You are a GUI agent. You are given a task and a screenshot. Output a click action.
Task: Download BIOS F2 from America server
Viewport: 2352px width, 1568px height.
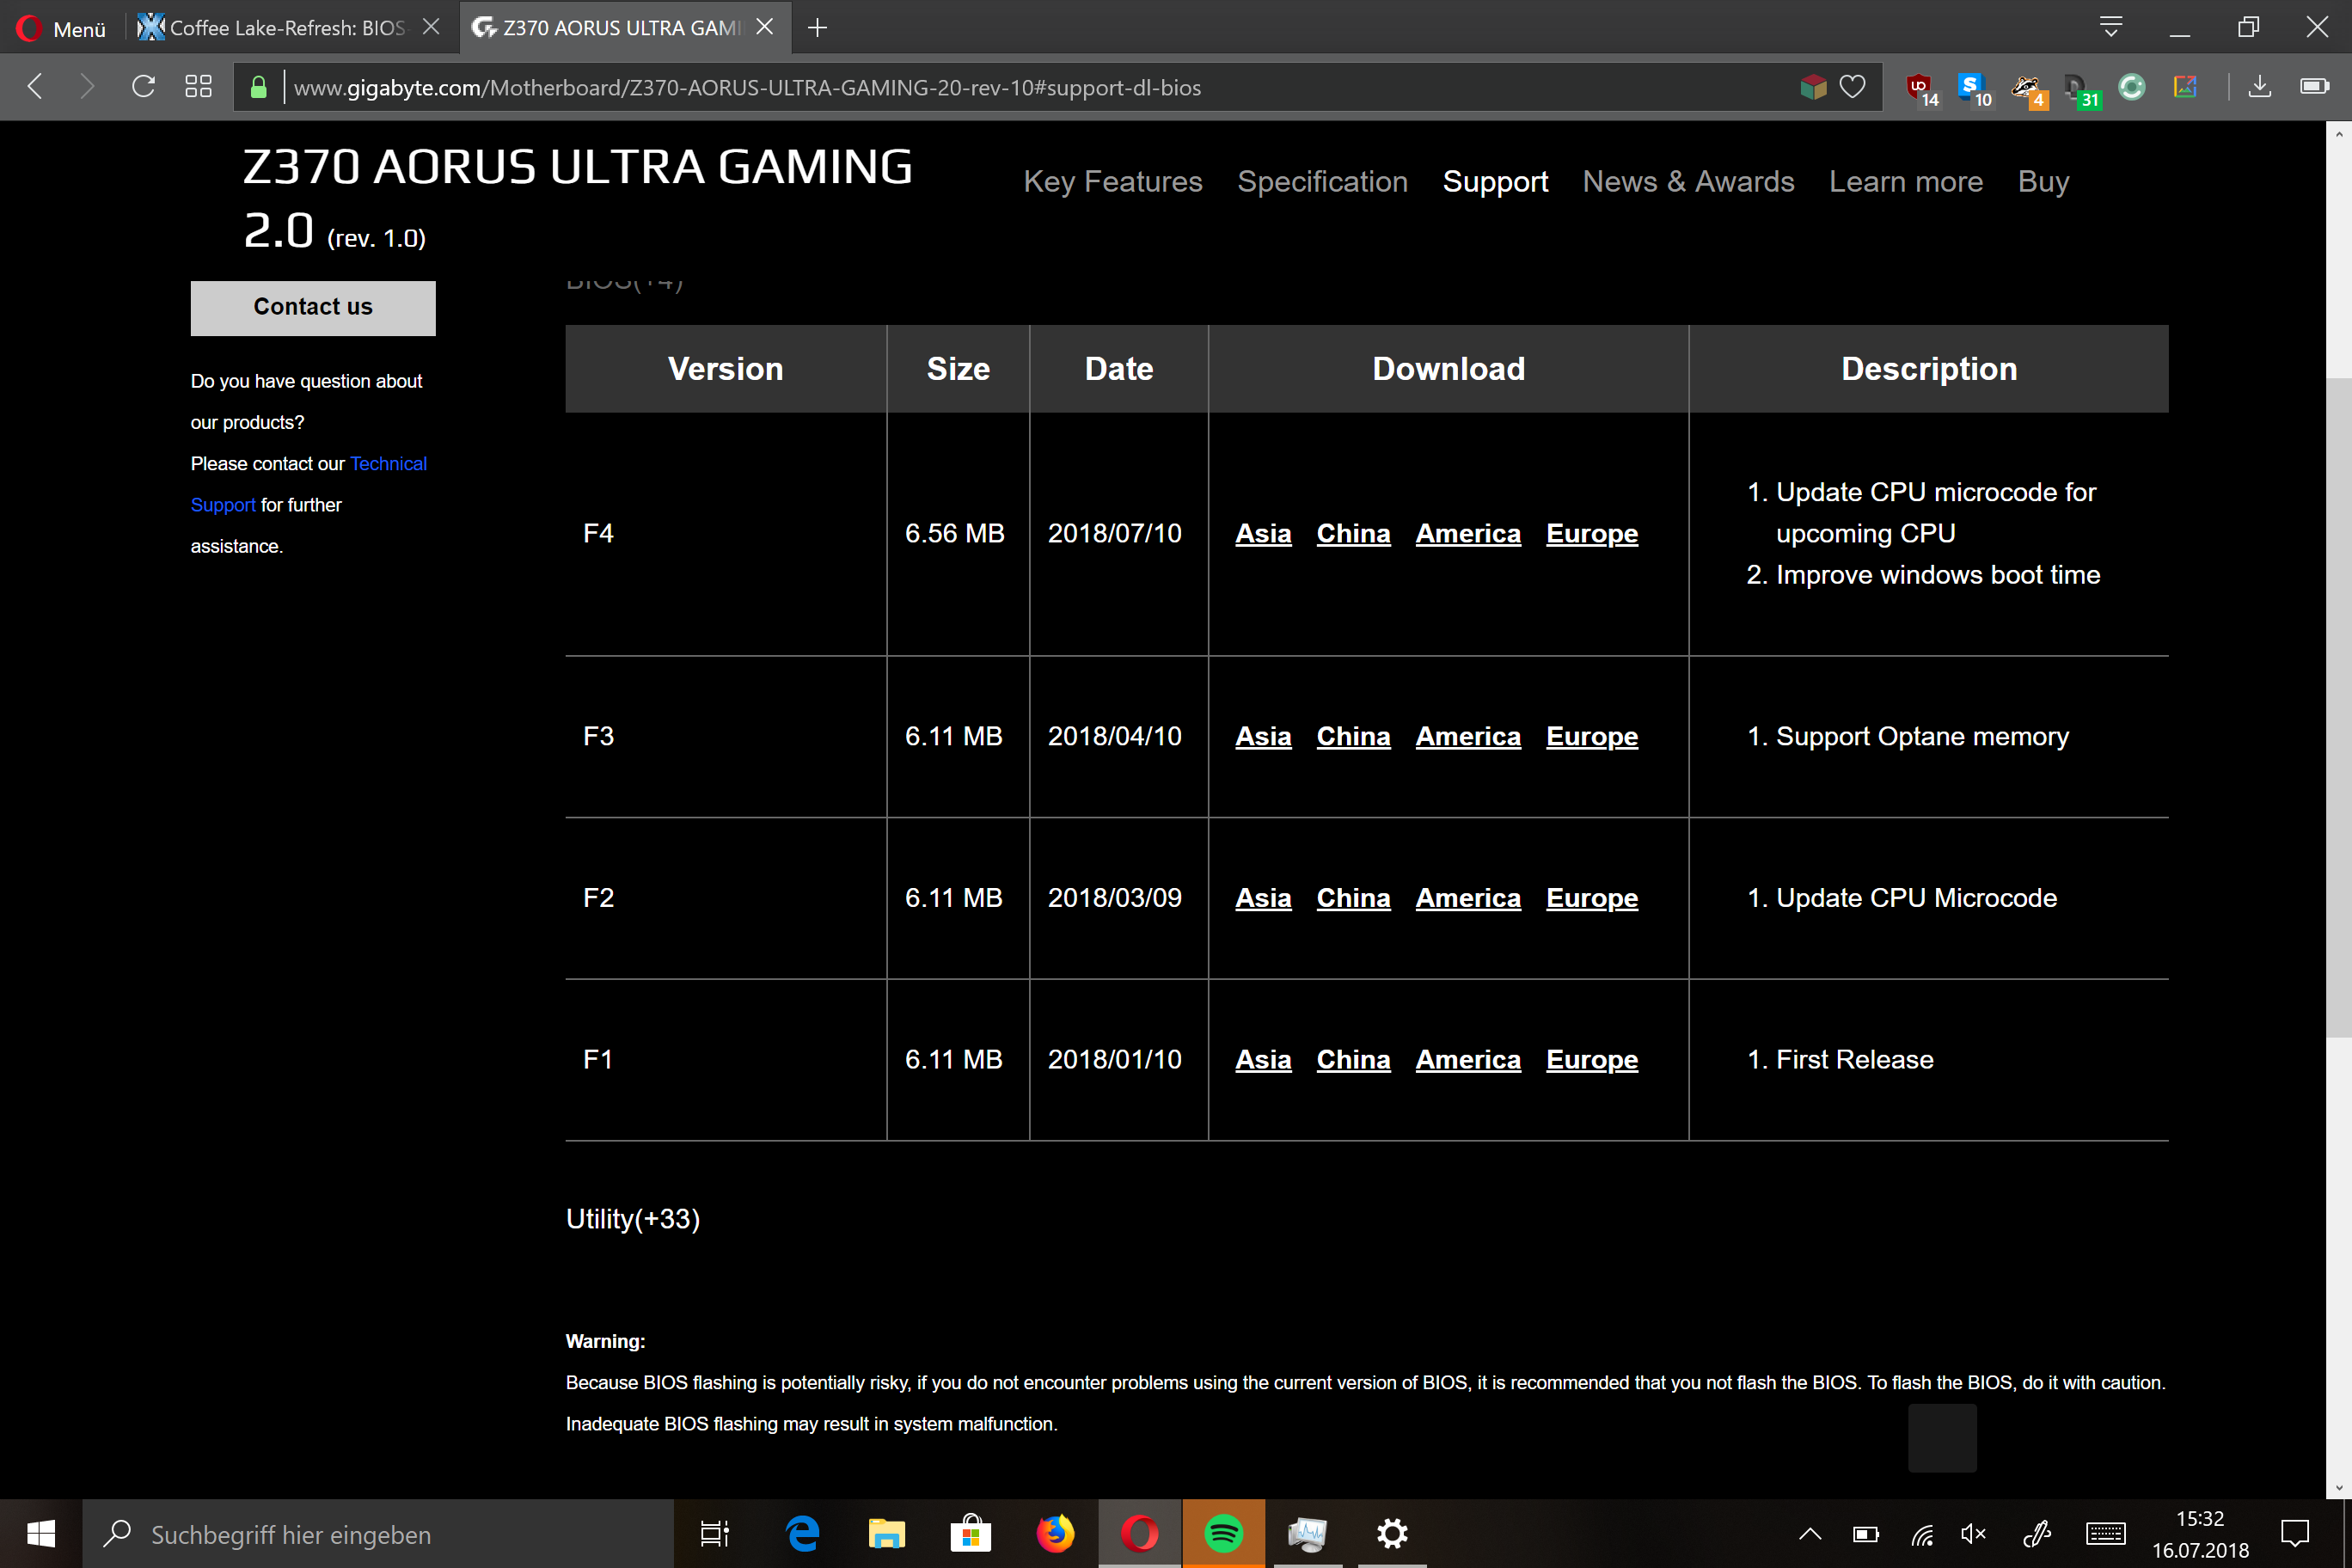(1468, 899)
